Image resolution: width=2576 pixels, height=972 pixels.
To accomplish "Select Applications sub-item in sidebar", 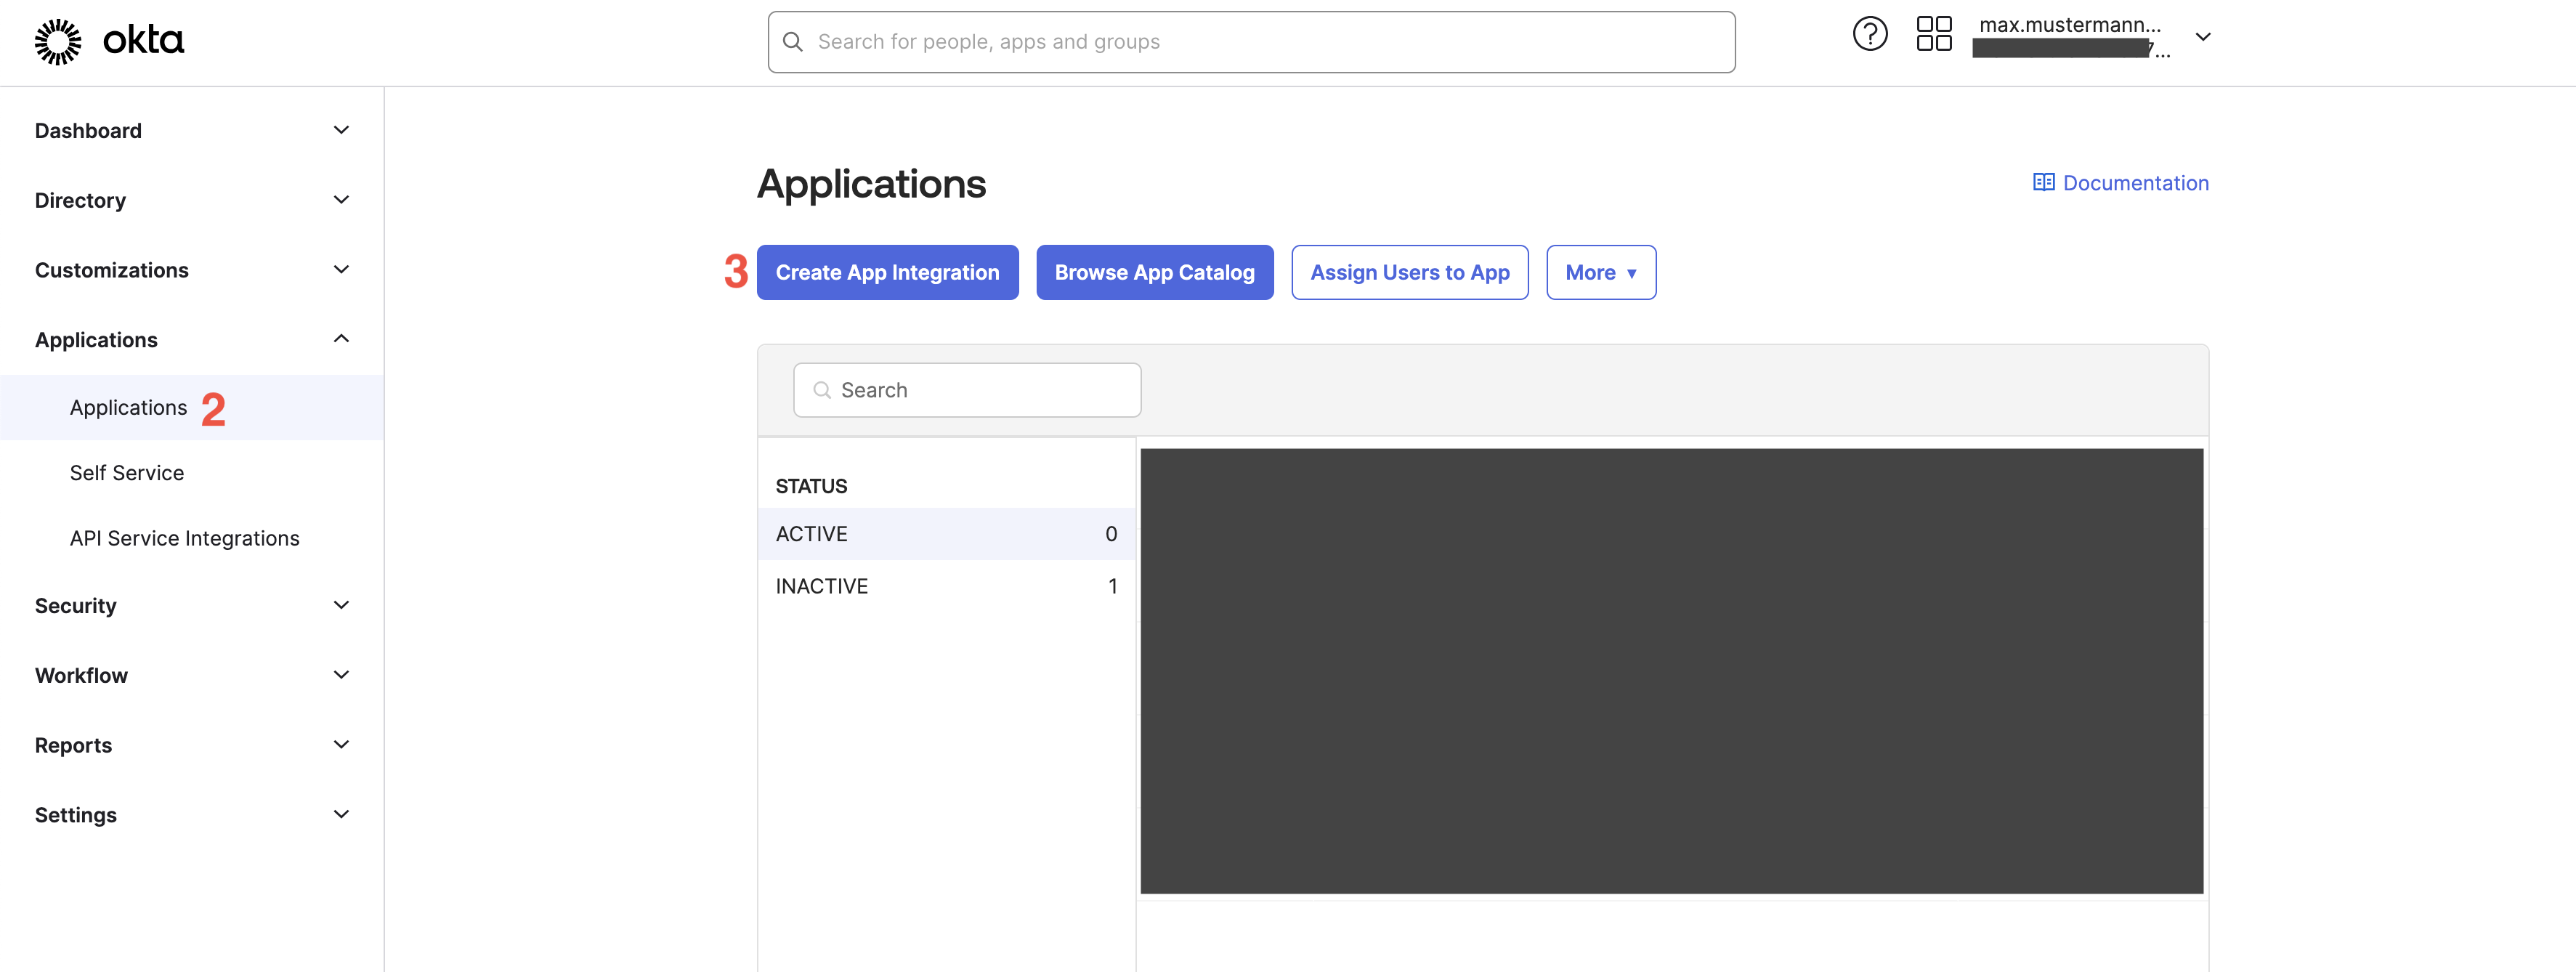I will [128, 408].
